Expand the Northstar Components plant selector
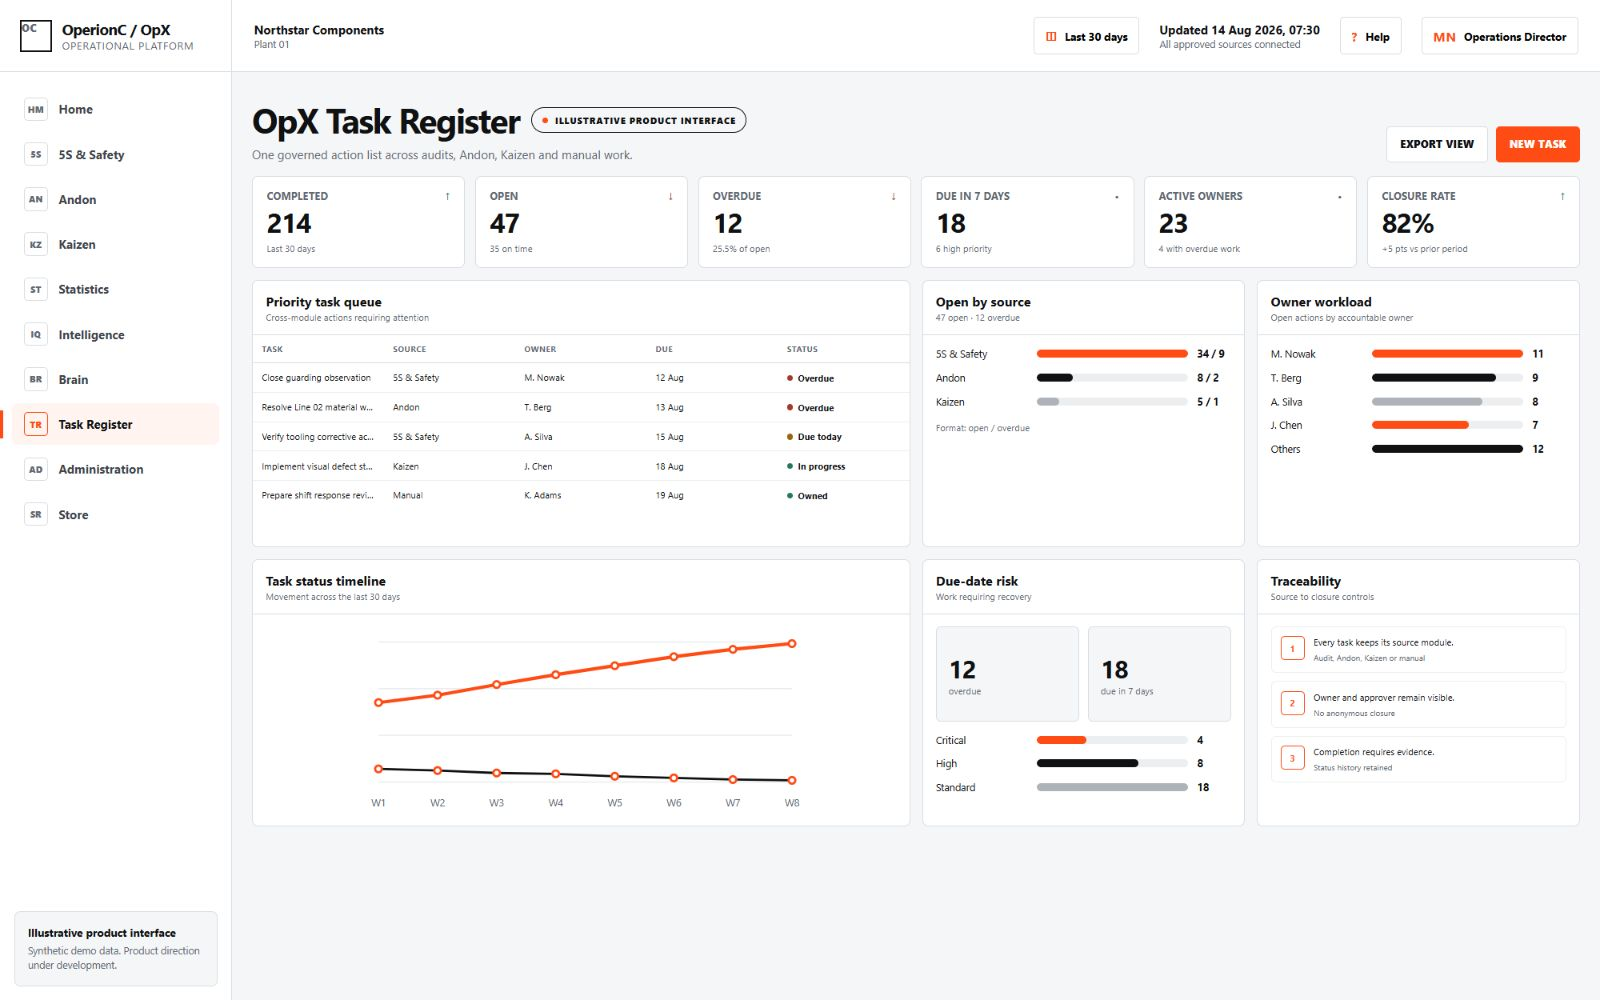 (x=319, y=36)
